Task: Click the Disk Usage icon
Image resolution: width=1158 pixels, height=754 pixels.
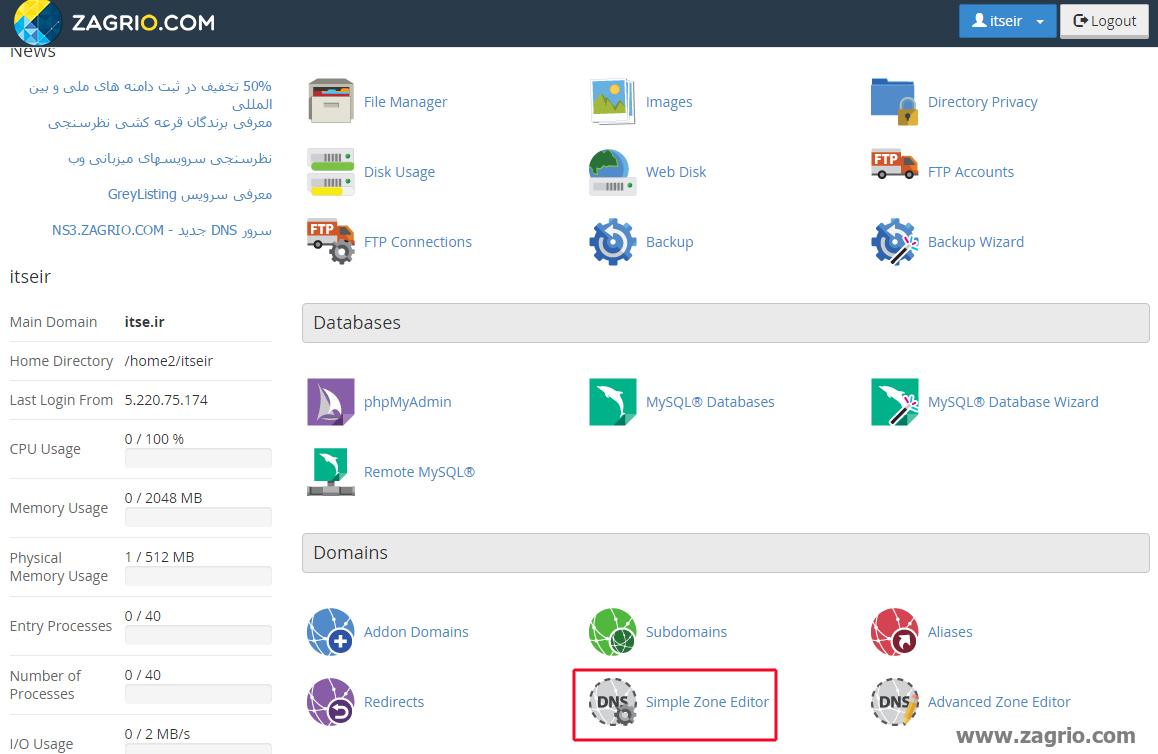Action: tap(331, 171)
